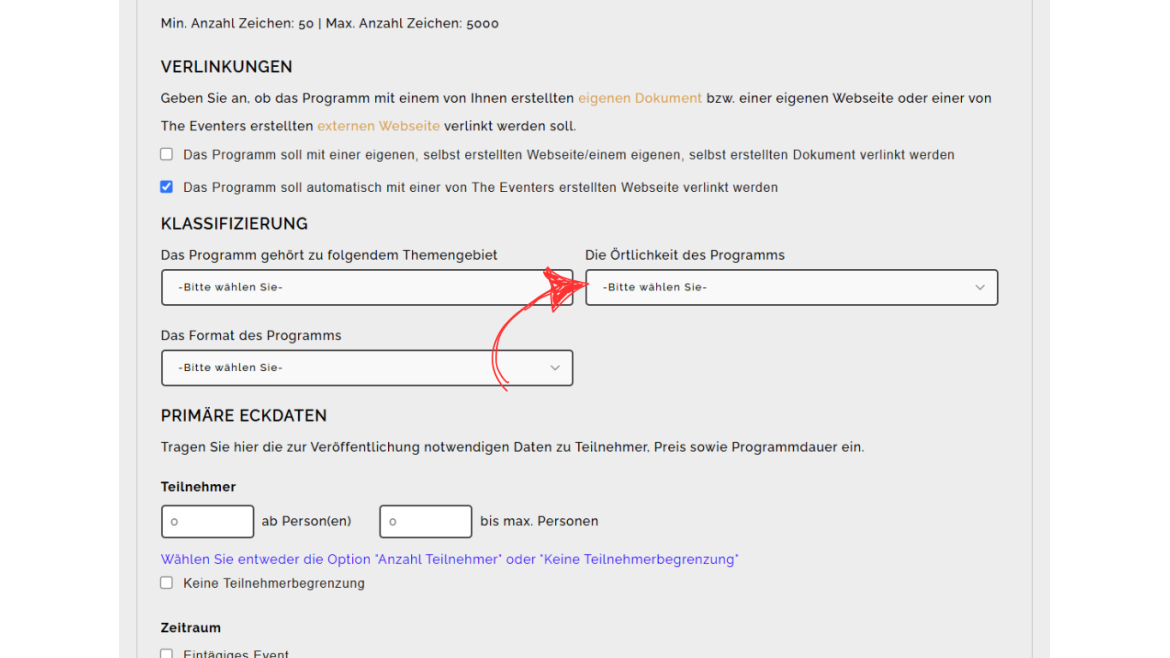Open the Örtlichkeit des Programms dropdown

click(792, 287)
